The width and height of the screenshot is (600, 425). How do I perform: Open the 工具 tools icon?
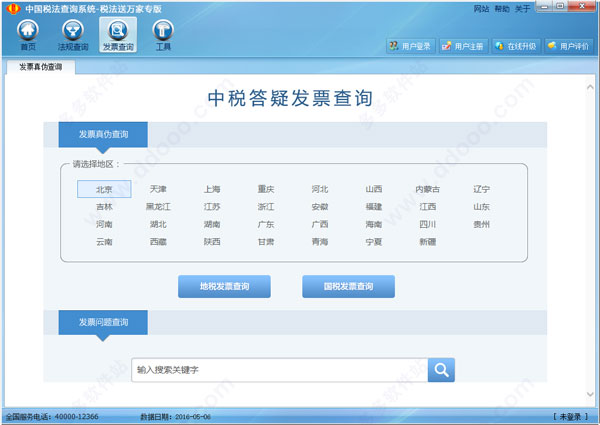(x=163, y=35)
